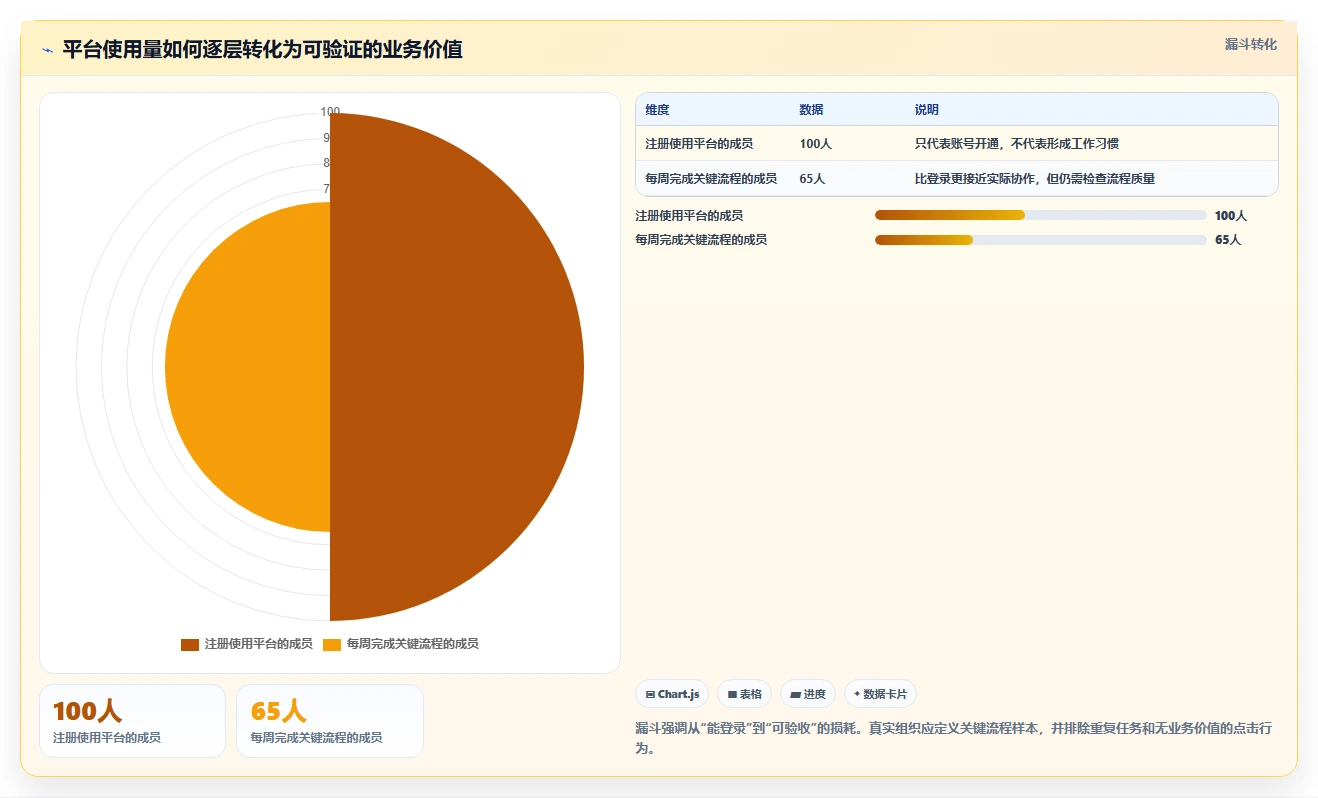Screen dimensions: 1318x798
Task: Click the progress label 每周完成关键流程的成员
Action: [x=701, y=240]
